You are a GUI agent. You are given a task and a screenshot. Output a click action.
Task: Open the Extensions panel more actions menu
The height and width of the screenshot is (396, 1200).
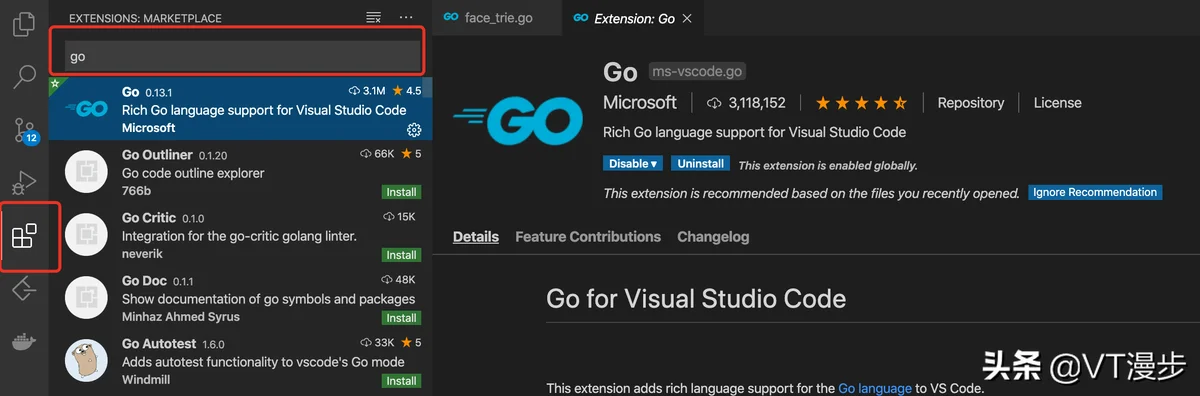tap(405, 18)
